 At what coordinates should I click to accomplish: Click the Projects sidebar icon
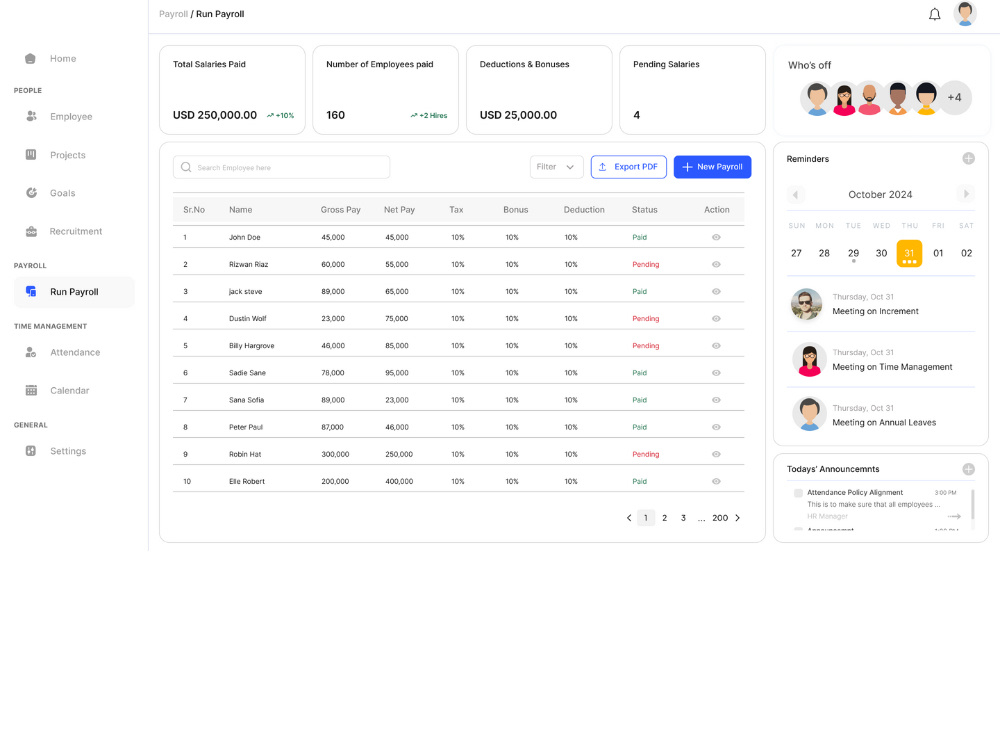pos(31,154)
